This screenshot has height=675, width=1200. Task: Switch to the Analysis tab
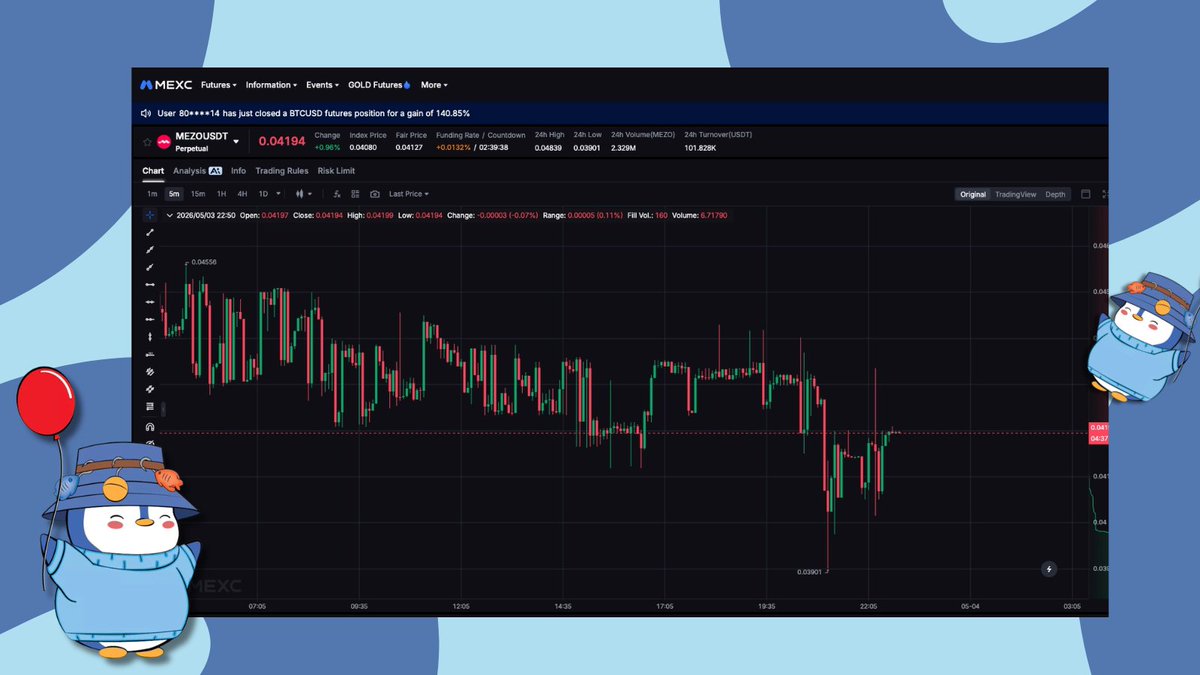click(189, 171)
